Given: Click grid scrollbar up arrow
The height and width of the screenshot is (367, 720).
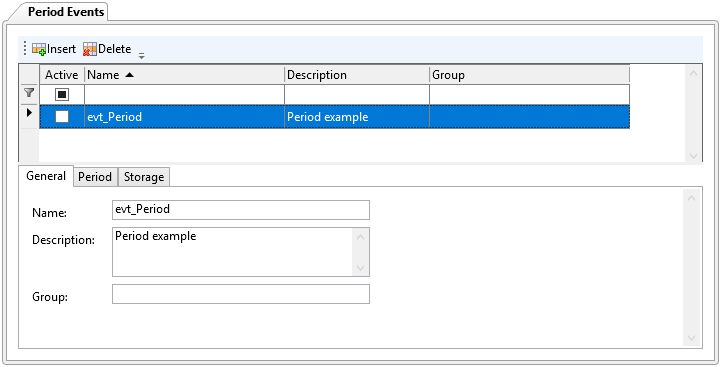Looking at the screenshot, I should point(693,73).
